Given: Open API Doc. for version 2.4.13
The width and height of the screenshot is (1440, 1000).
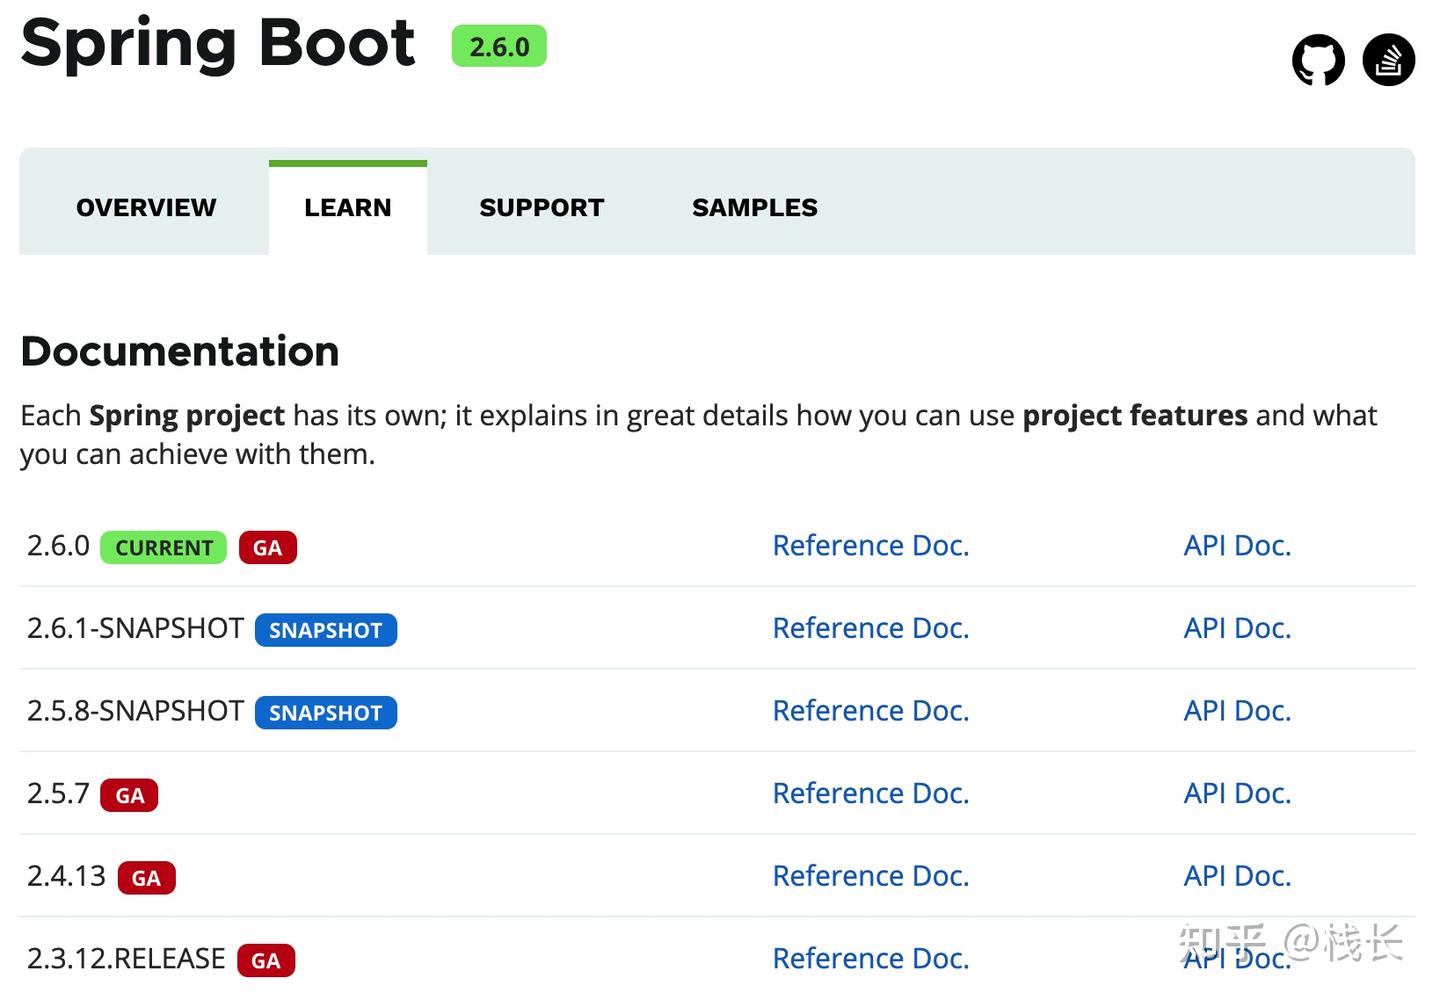Looking at the screenshot, I should click(x=1237, y=876).
